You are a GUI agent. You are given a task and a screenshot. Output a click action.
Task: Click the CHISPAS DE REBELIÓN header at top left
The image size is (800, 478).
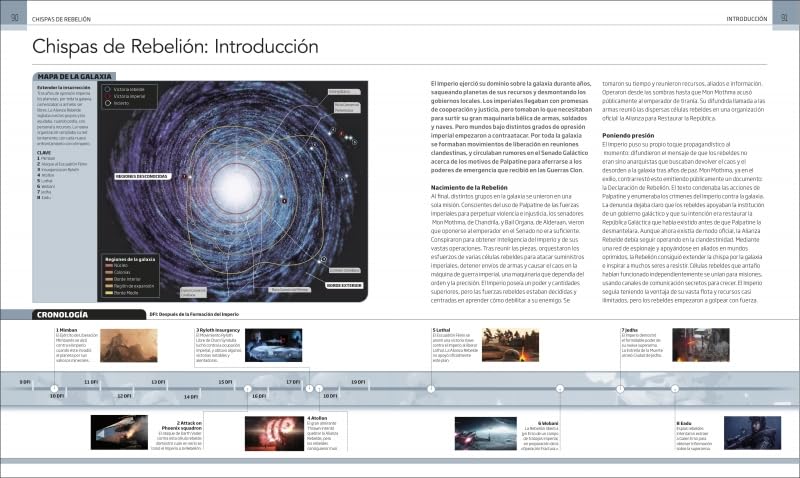click(x=69, y=18)
